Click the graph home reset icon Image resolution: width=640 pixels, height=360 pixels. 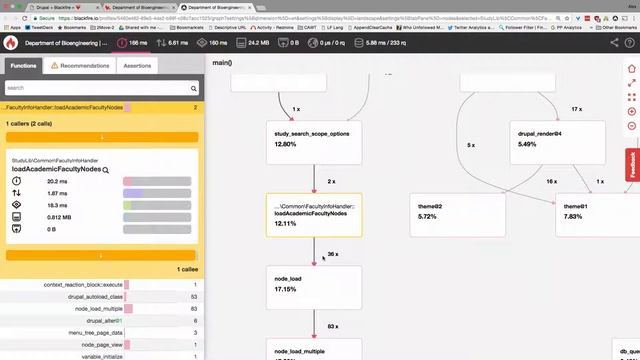tap(631, 69)
